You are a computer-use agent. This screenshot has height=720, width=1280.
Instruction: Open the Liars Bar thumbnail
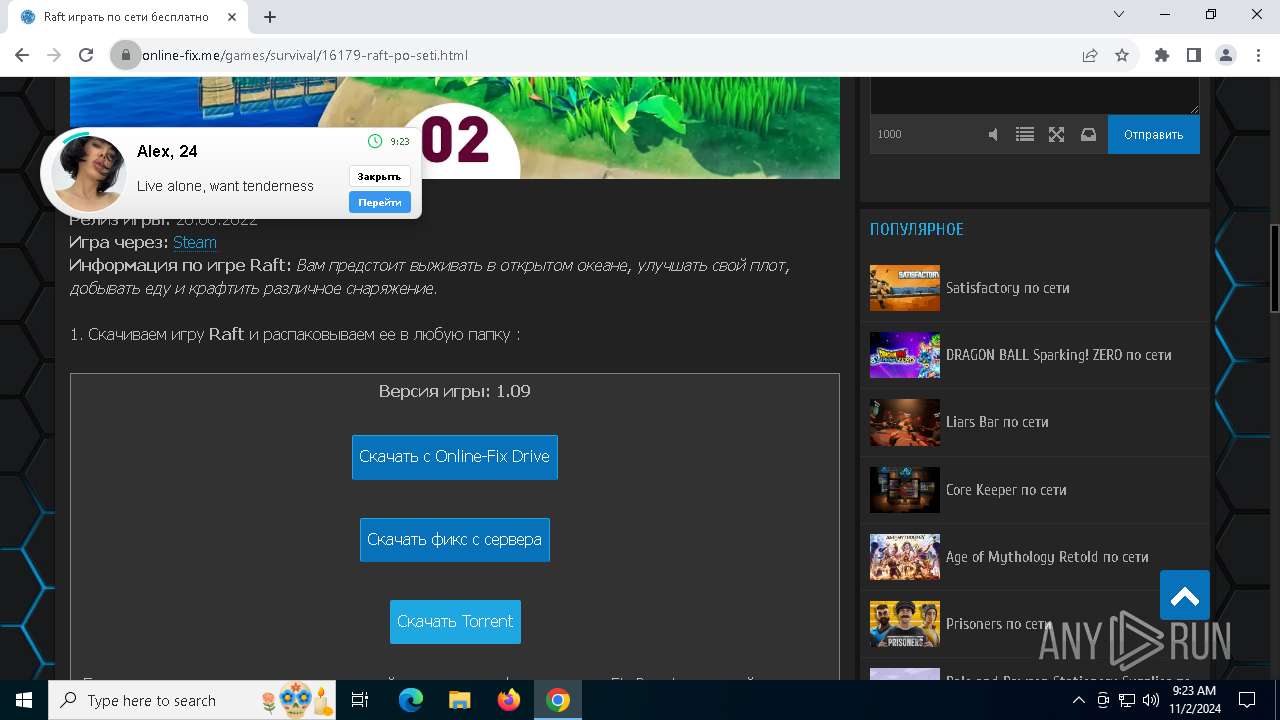click(905, 422)
